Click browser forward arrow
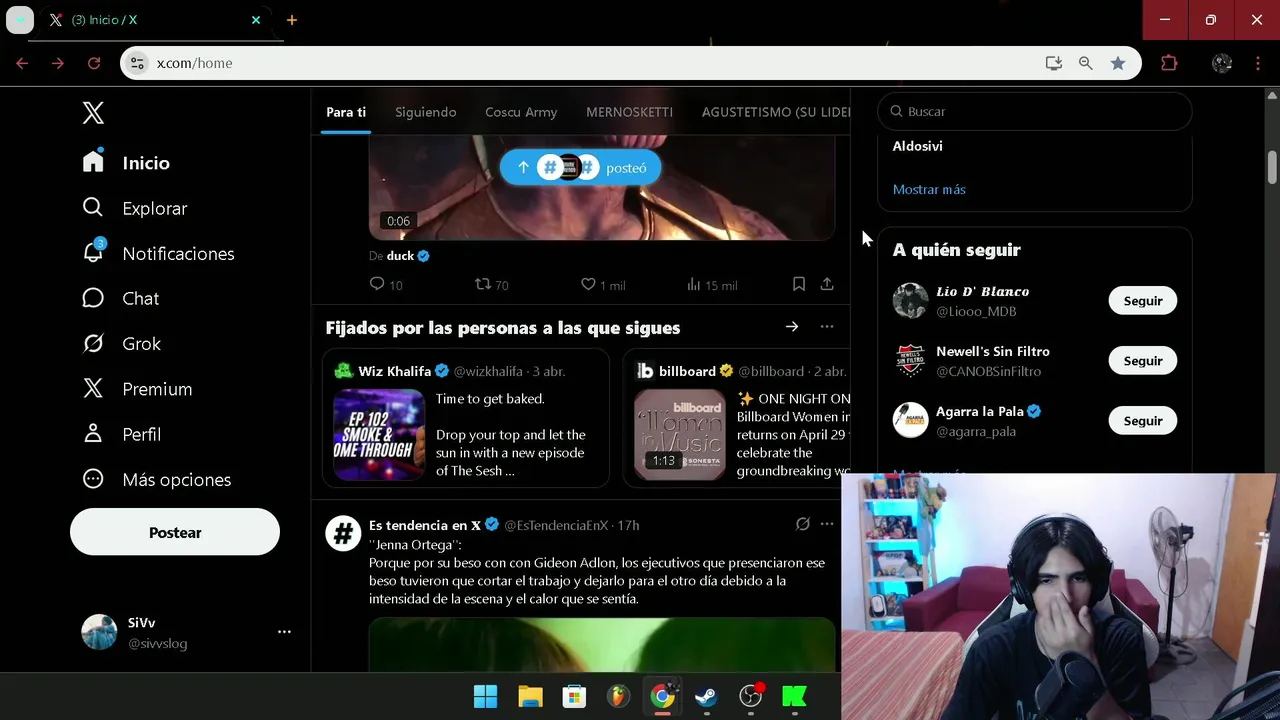This screenshot has height=720, width=1280. click(58, 63)
